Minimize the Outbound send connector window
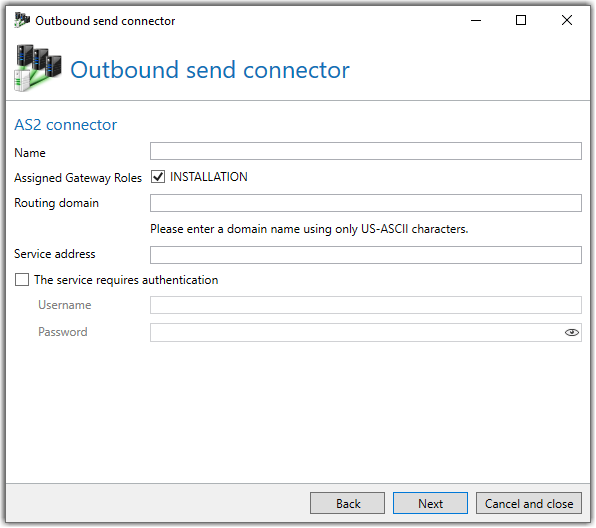The image size is (596, 528). [x=477, y=20]
